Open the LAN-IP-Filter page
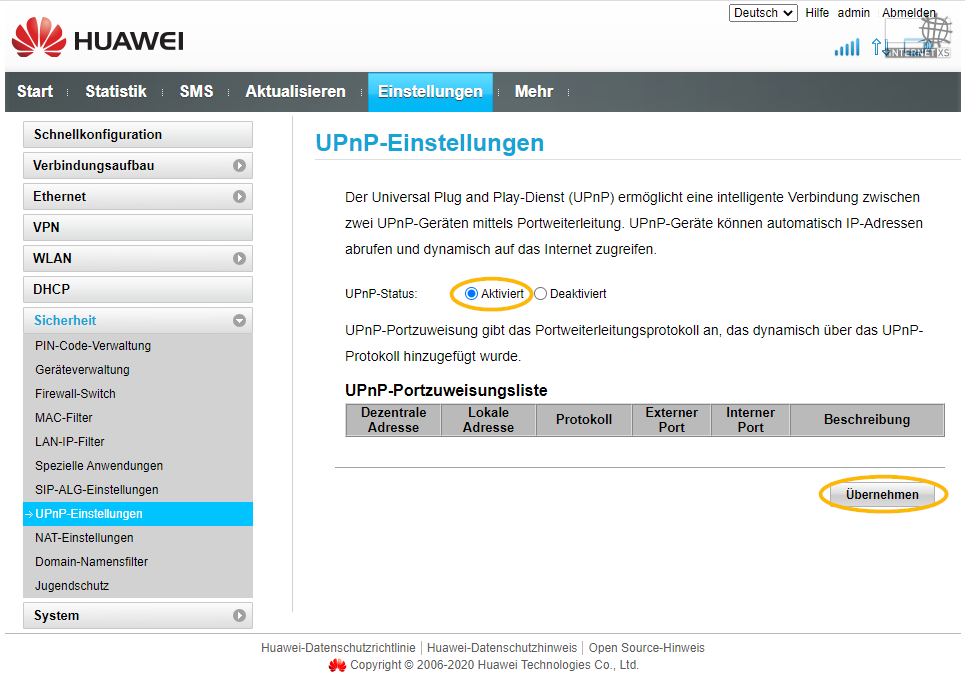 pos(70,442)
